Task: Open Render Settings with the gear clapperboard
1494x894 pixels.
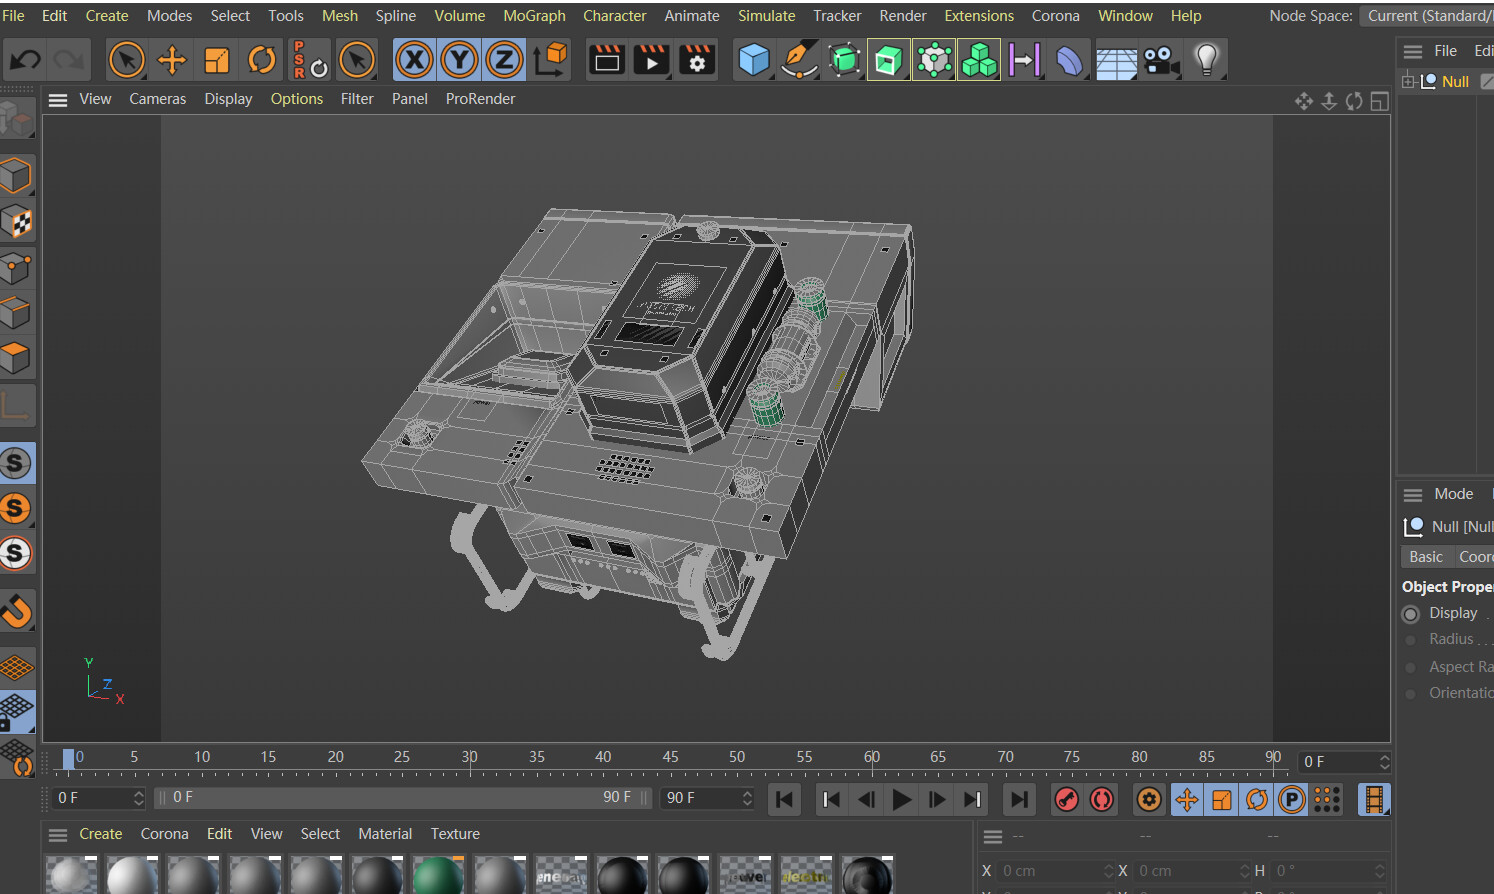Action: [x=697, y=60]
